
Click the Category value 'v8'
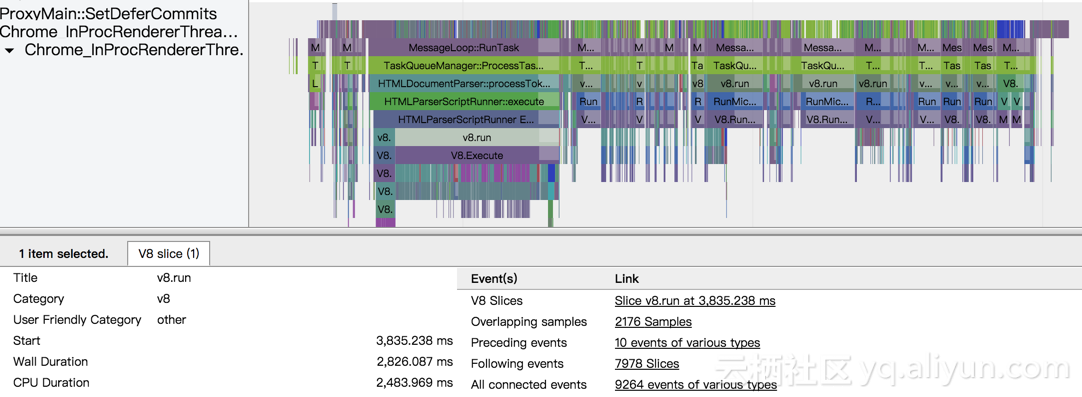click(164, 299)
